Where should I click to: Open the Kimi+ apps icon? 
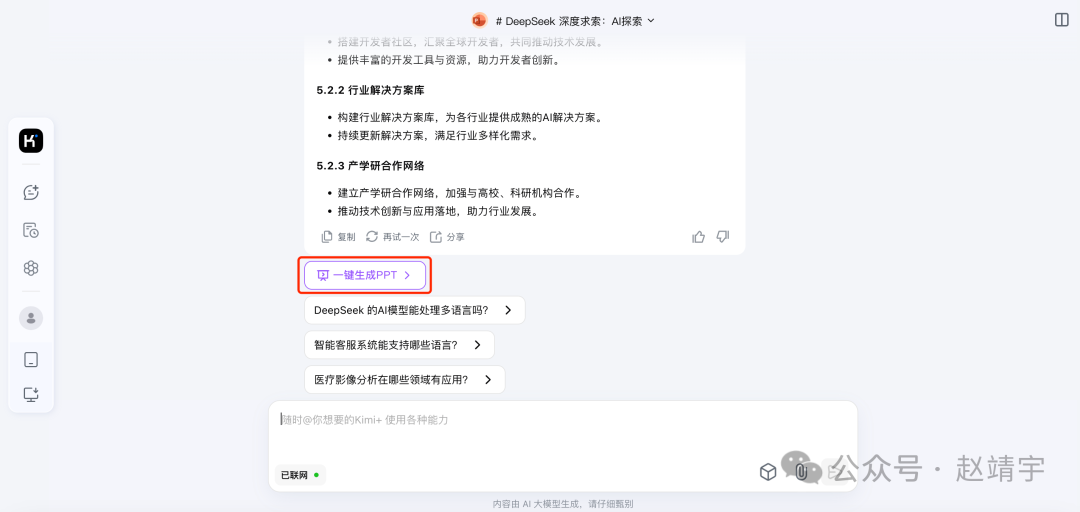coord(31,268)
